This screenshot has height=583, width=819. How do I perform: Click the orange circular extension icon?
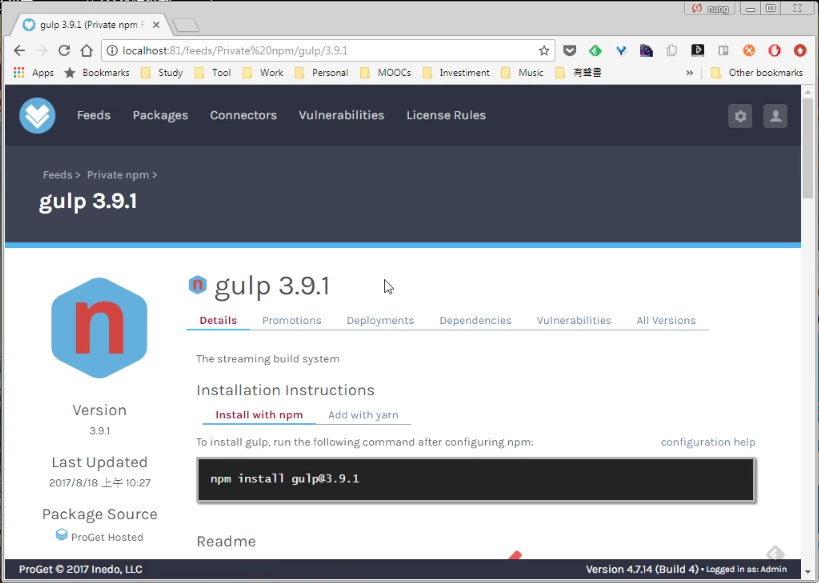coord(749,51)
